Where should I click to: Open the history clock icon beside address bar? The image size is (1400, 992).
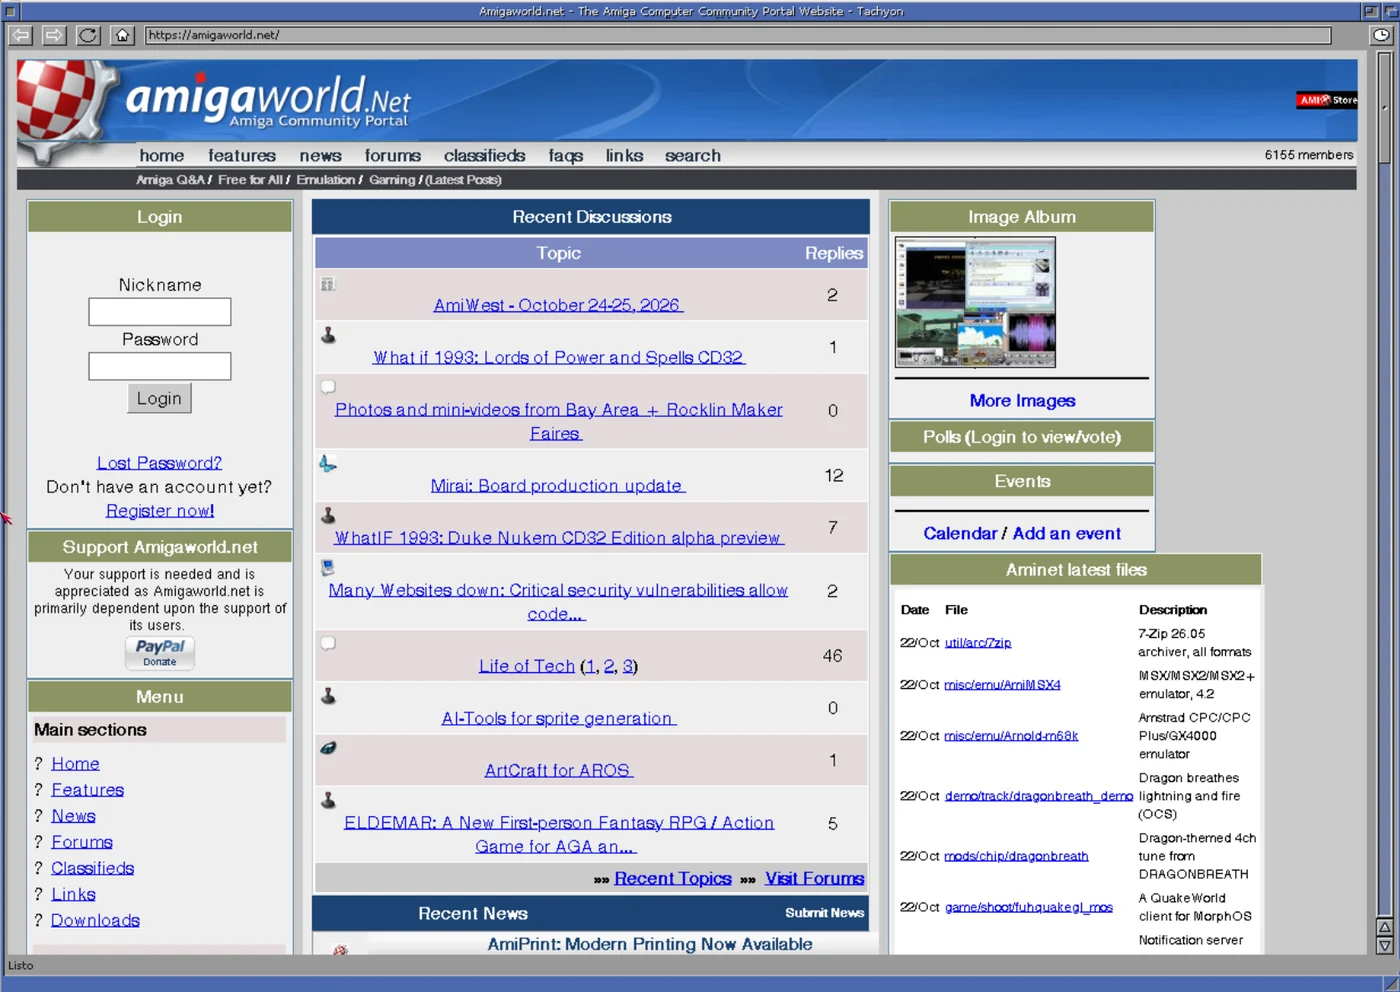(x=1381, y=35)
